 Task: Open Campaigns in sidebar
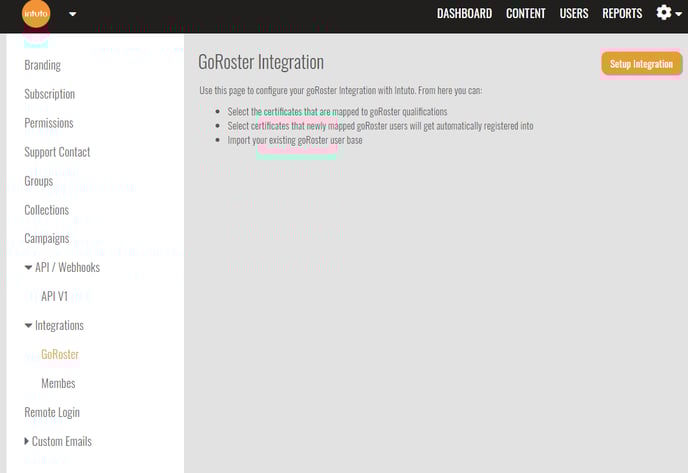click(47, 239)
